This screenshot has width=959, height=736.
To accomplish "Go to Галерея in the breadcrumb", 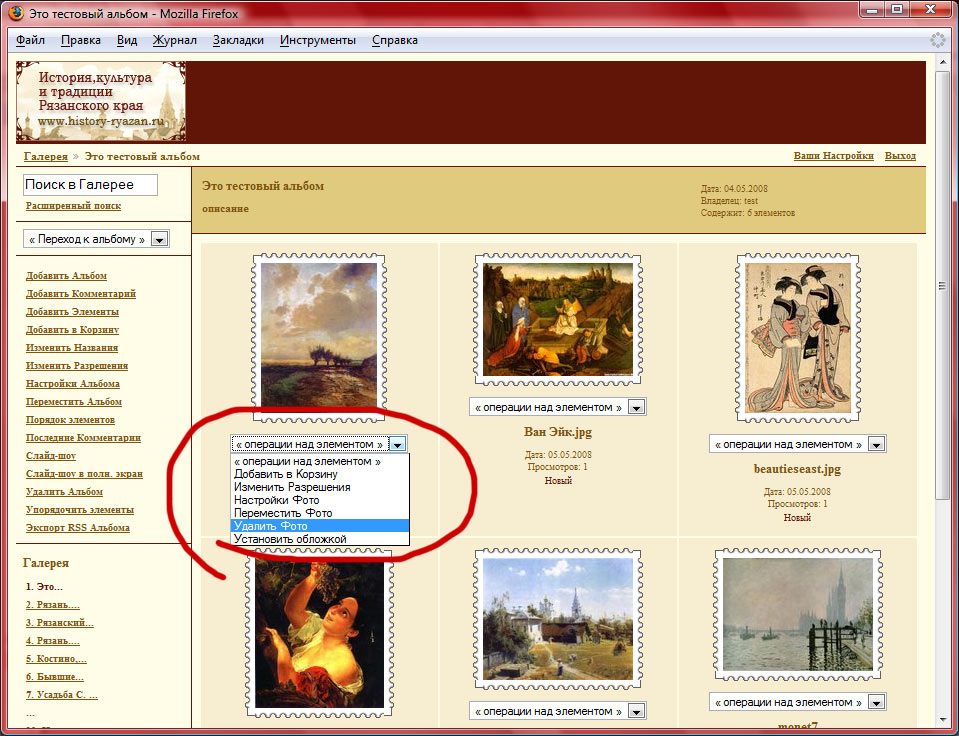I will [x=46, y=157].
